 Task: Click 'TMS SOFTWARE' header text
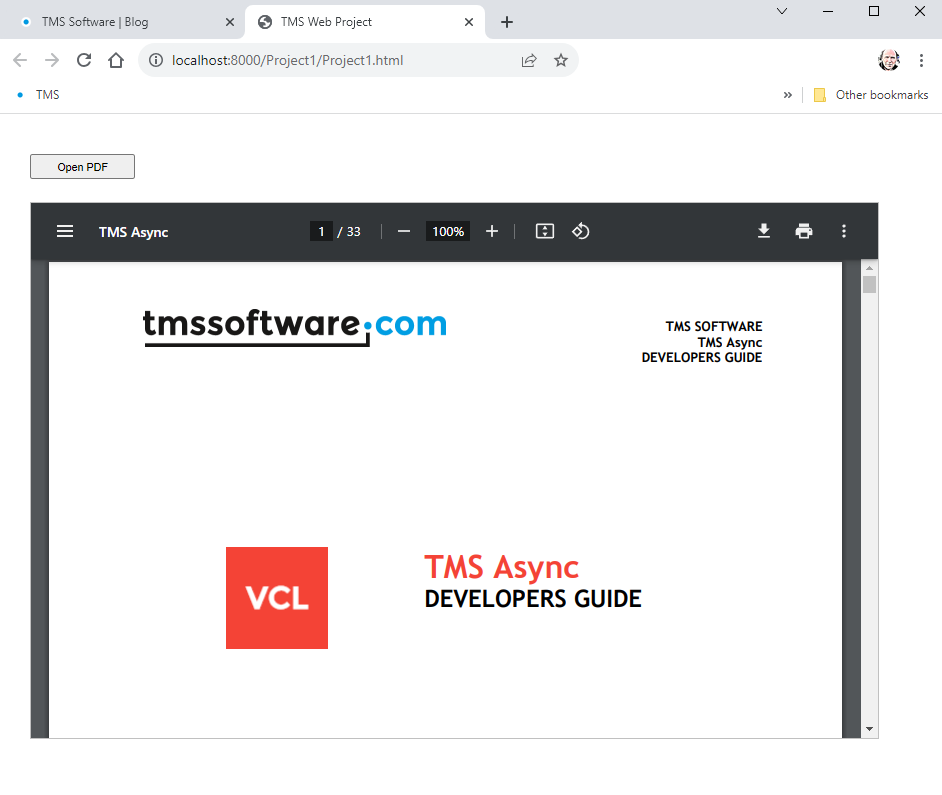pos(714,326)
